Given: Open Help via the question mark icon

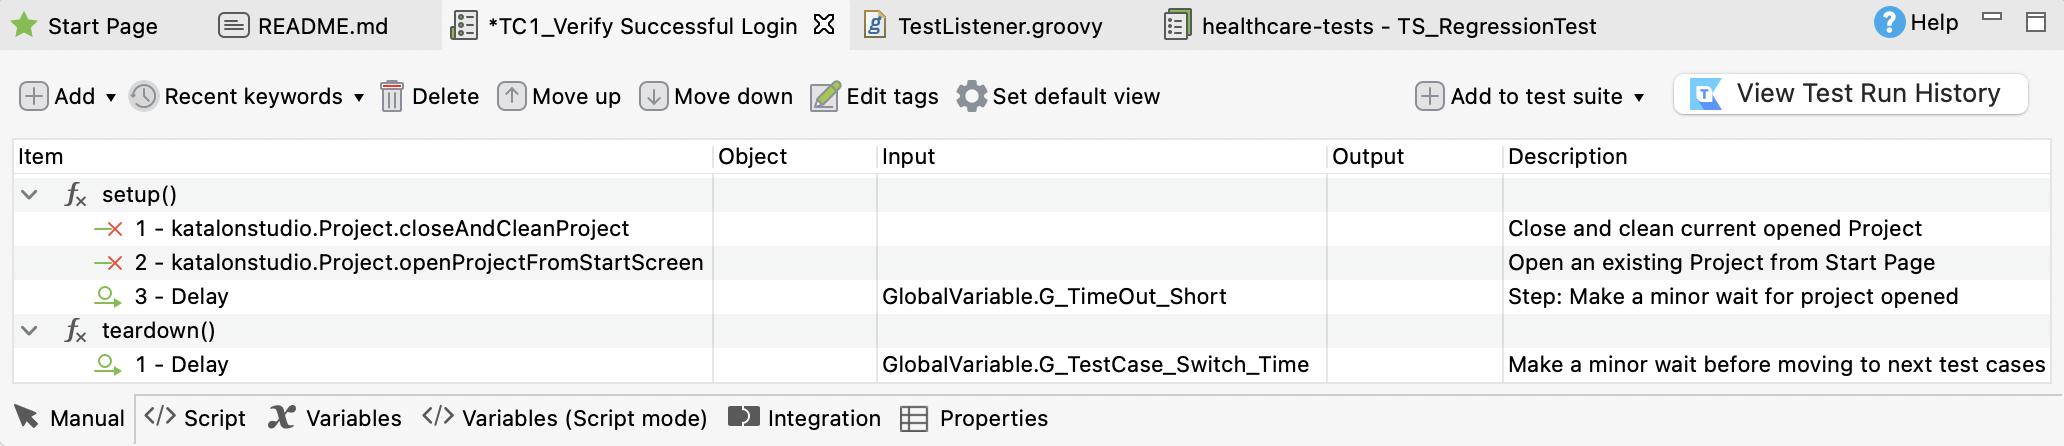Looking at the screenshot, I should tap(1888, 23).
